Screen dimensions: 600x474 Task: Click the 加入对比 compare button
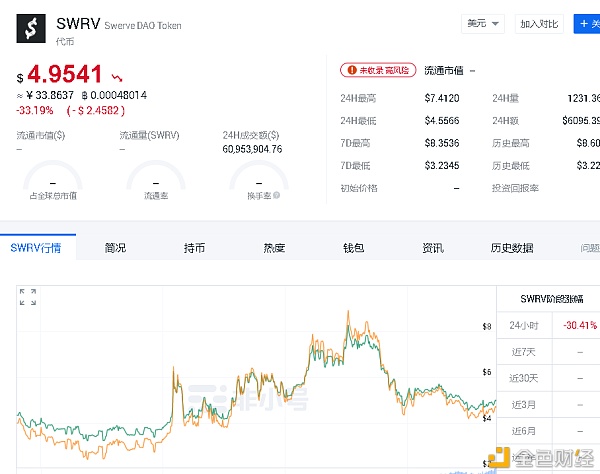coord(539,24)
